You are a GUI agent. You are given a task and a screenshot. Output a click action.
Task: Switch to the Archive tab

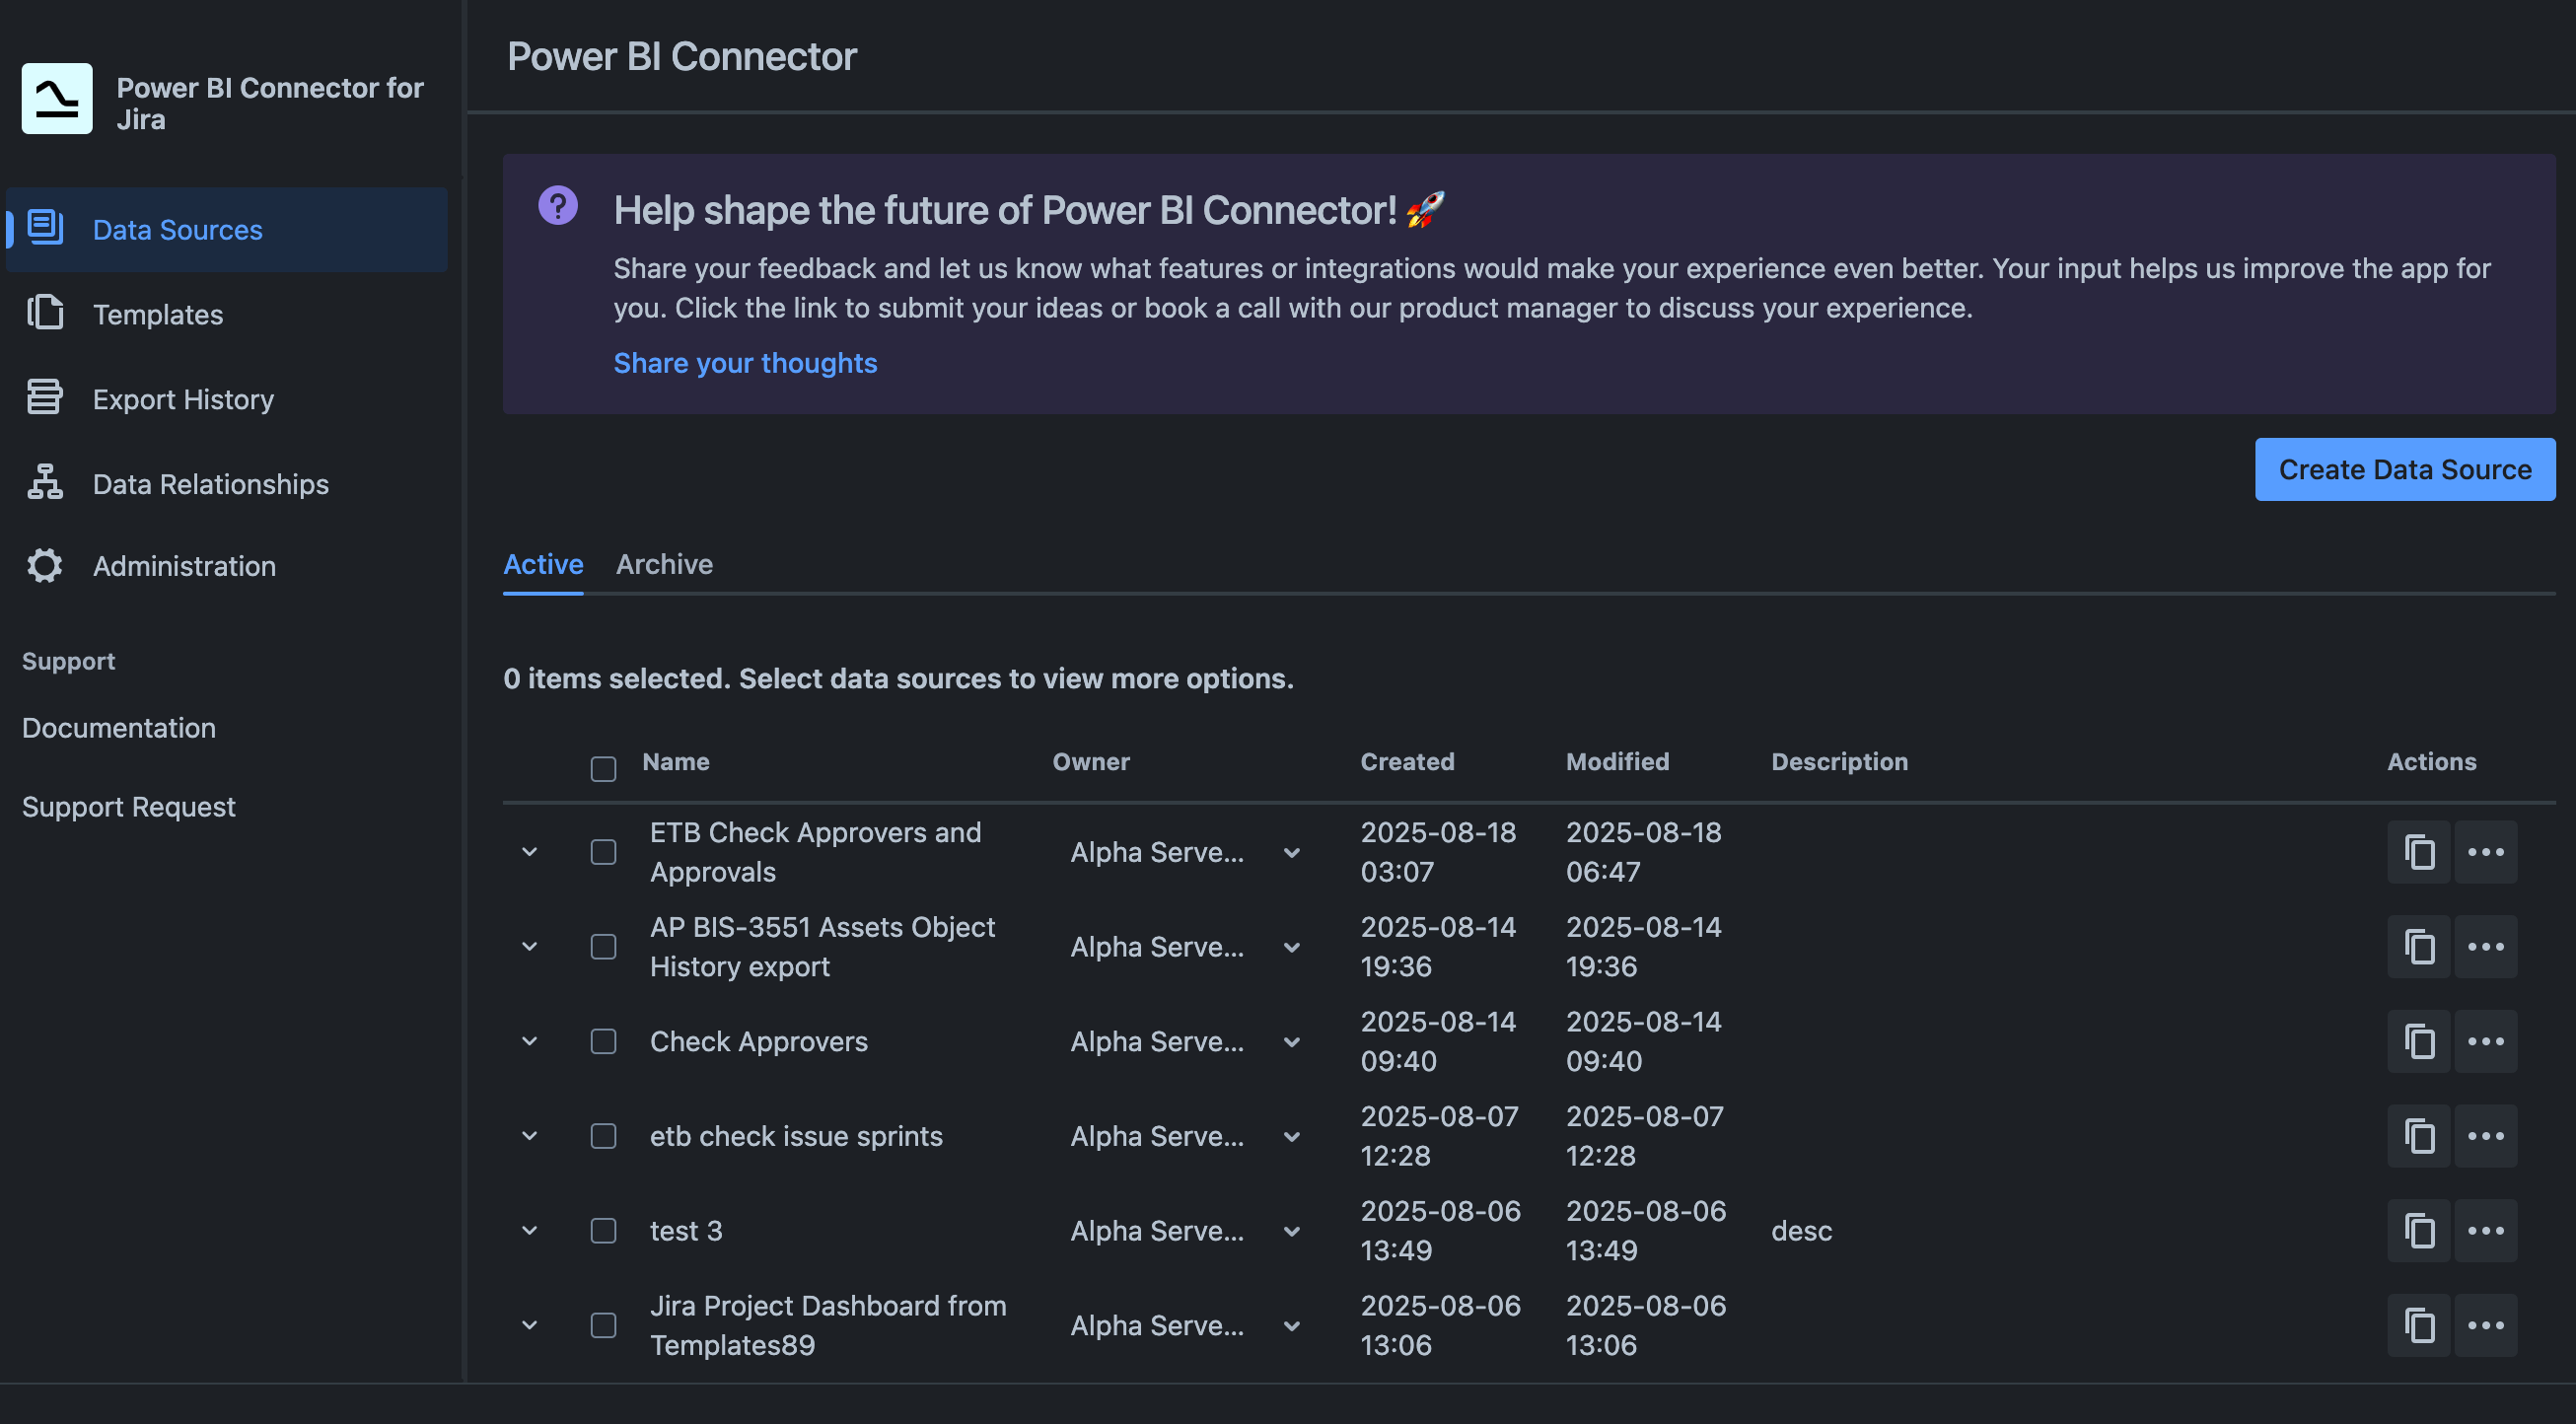(664, 564)
